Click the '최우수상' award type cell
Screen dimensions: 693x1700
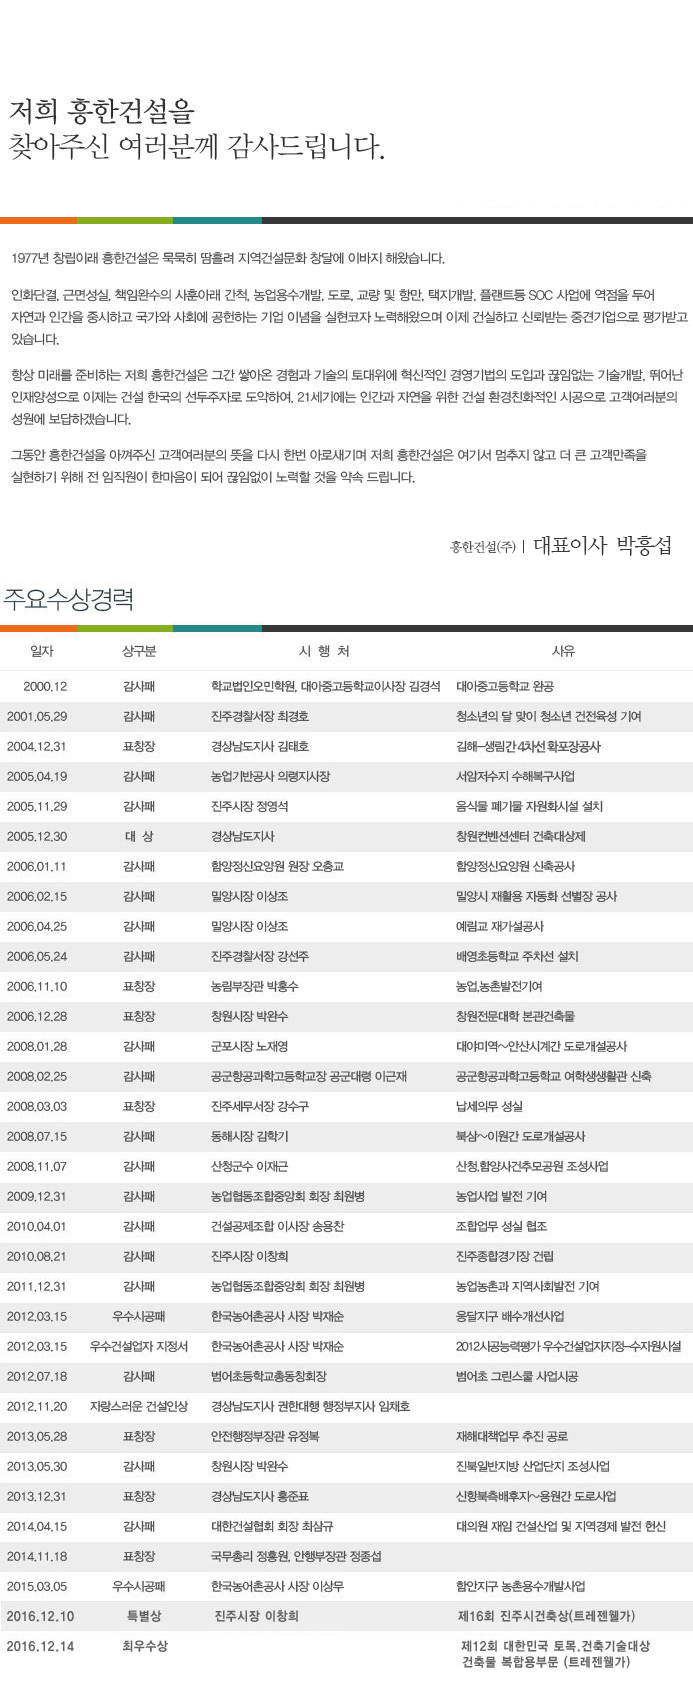[x=145, y=1645]
